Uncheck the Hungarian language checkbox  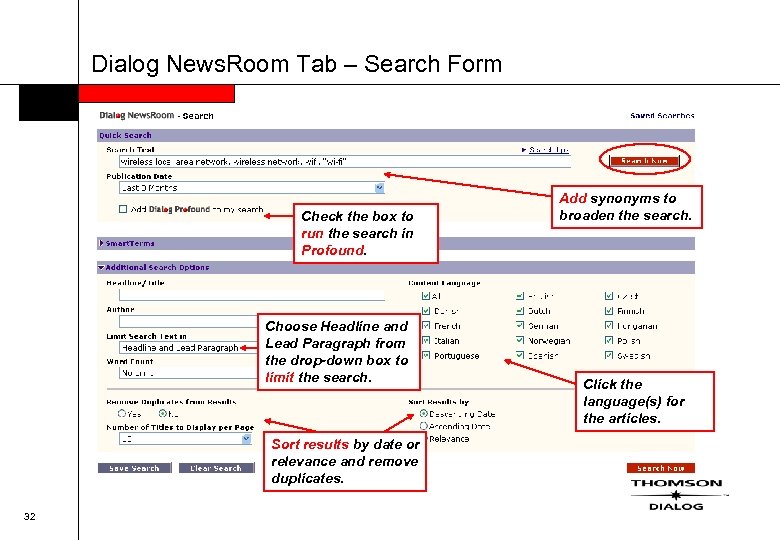pos(609,326)
